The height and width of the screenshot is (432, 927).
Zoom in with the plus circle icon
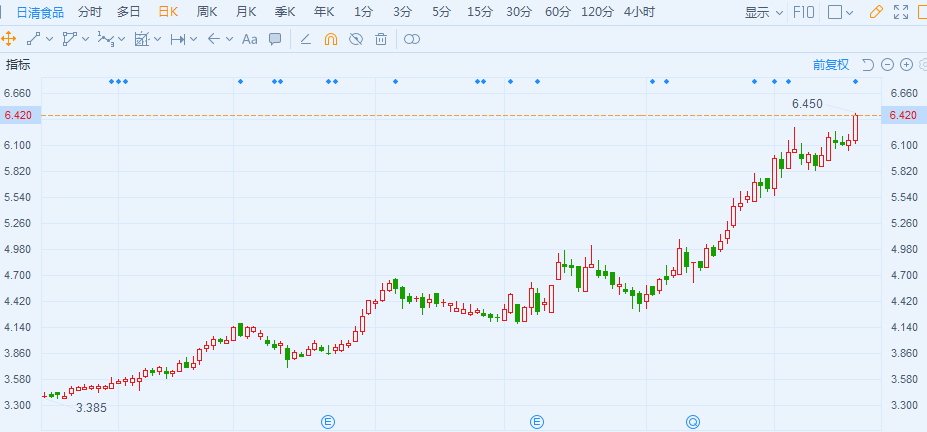[906, 65]
